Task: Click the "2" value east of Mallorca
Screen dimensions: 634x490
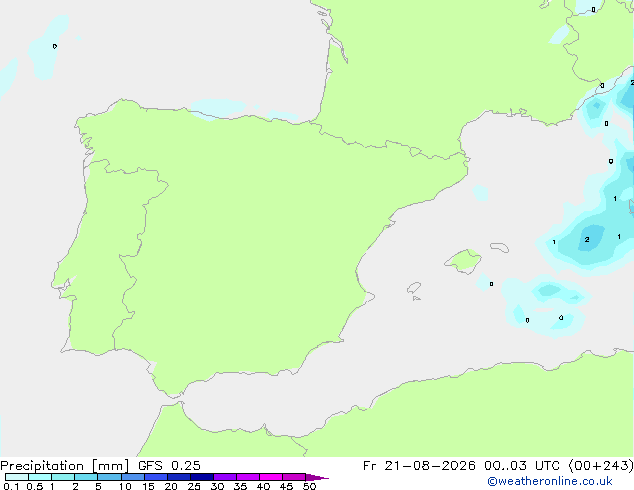Action: click(587, 240)
